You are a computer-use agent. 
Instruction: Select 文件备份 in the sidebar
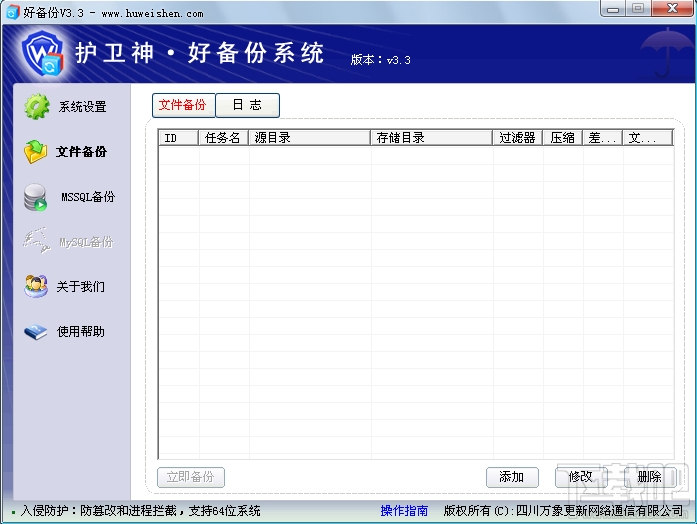81,152
